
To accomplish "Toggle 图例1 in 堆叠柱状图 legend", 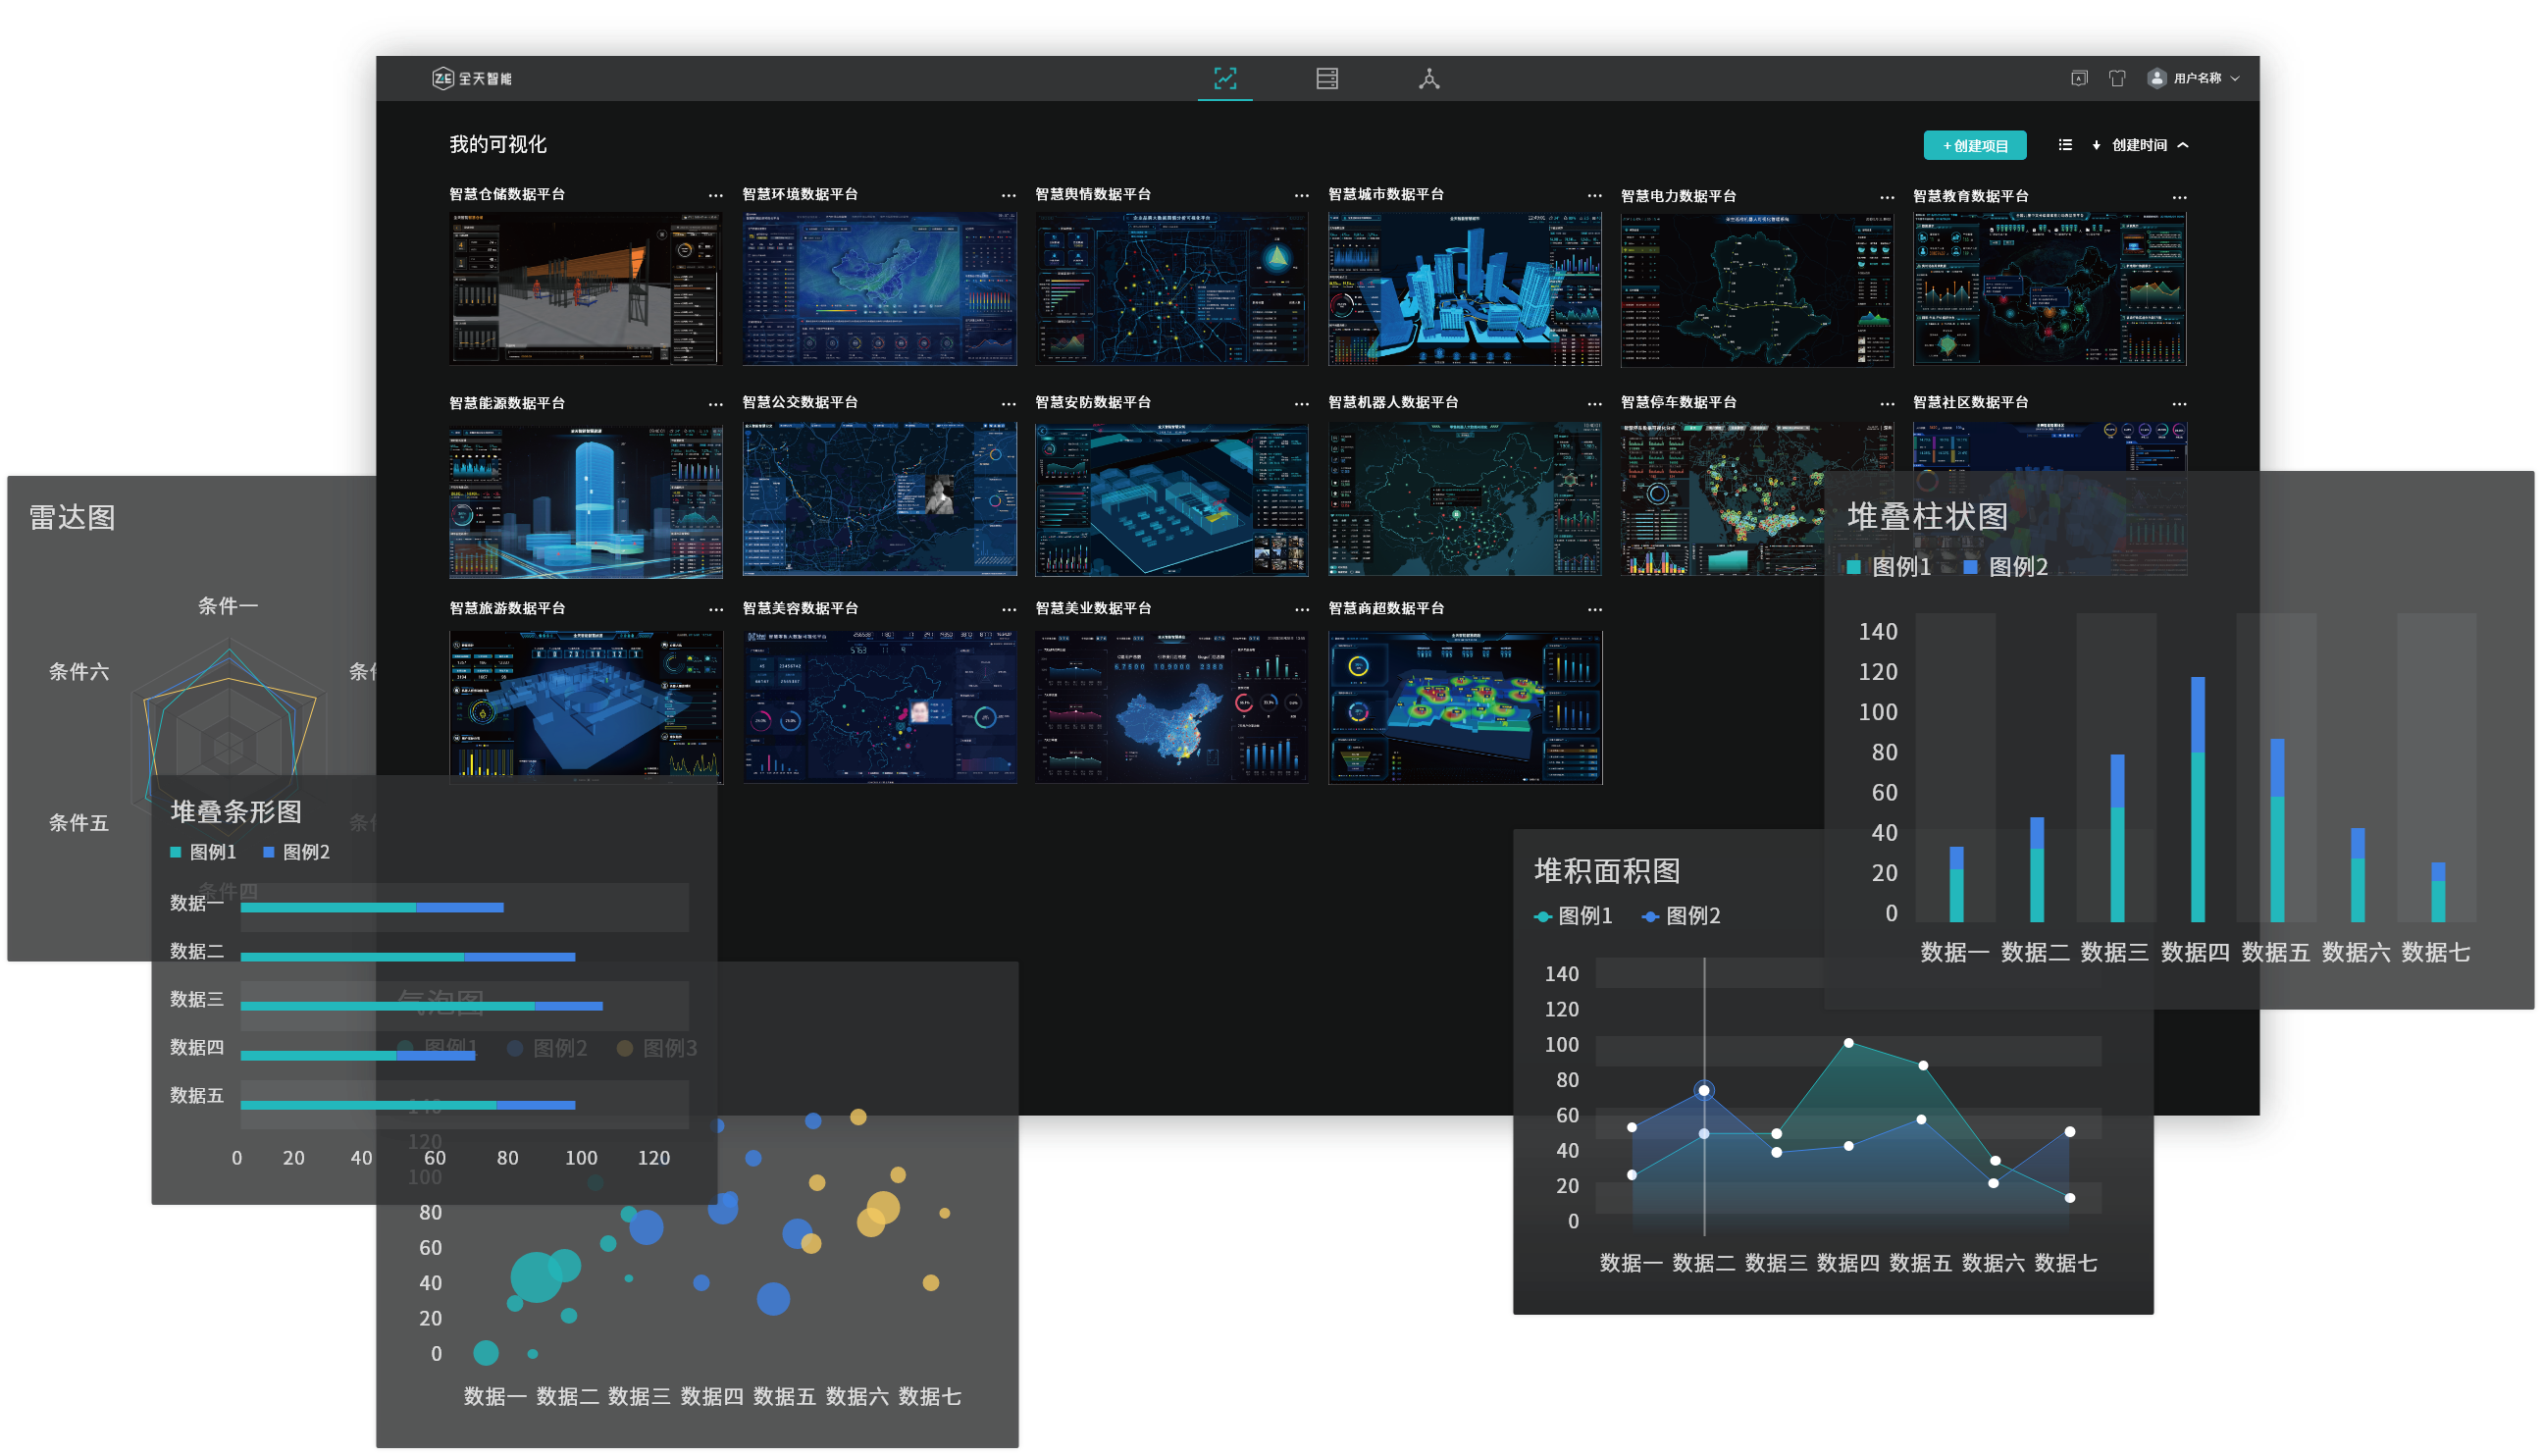I will pos(1888,567).
